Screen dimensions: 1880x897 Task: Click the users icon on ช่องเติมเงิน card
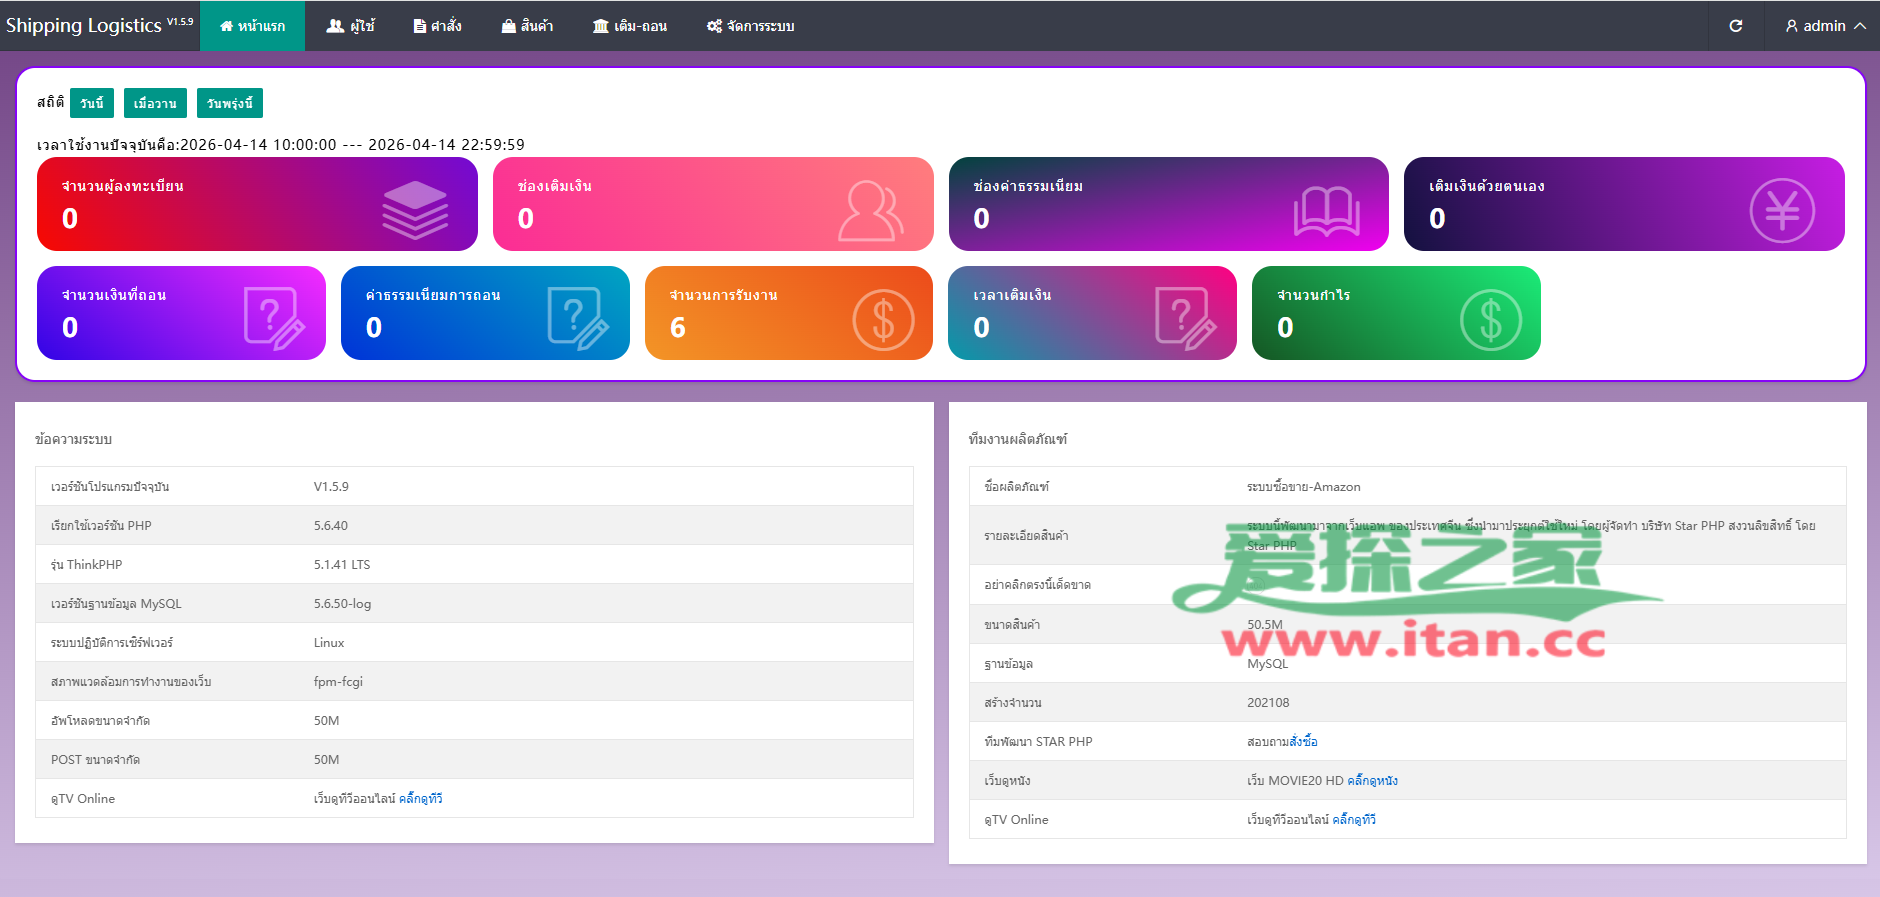click(870, 210)
